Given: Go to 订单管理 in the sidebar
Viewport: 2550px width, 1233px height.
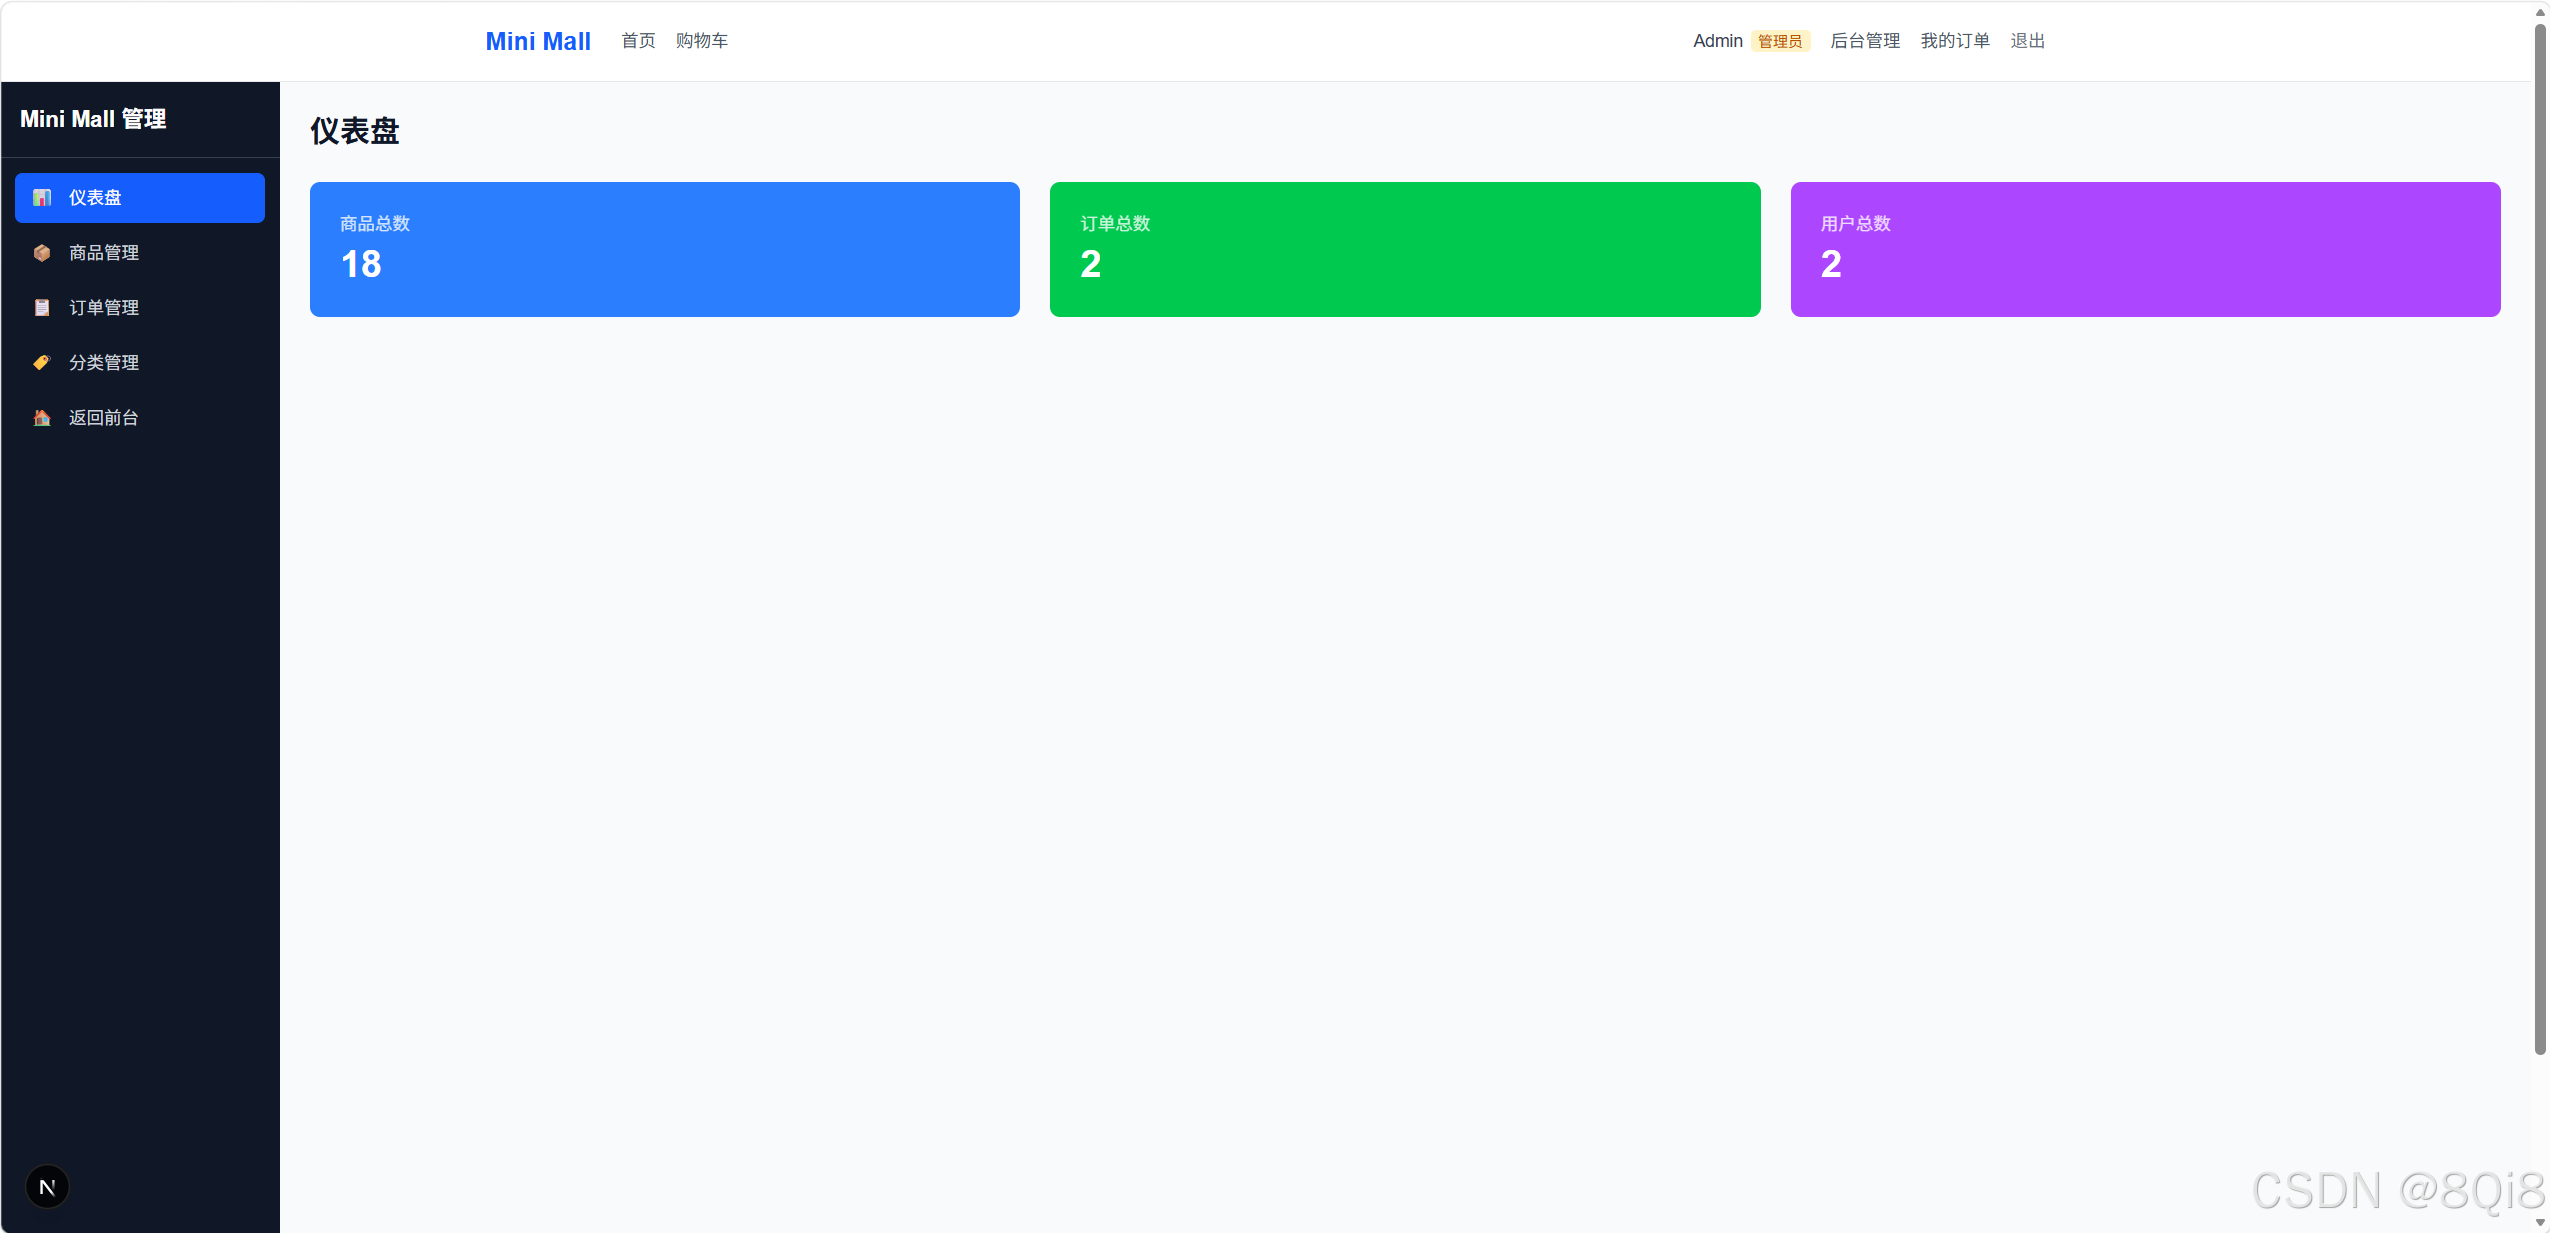Looking at the screenshot, I should (x=140, y=308).
